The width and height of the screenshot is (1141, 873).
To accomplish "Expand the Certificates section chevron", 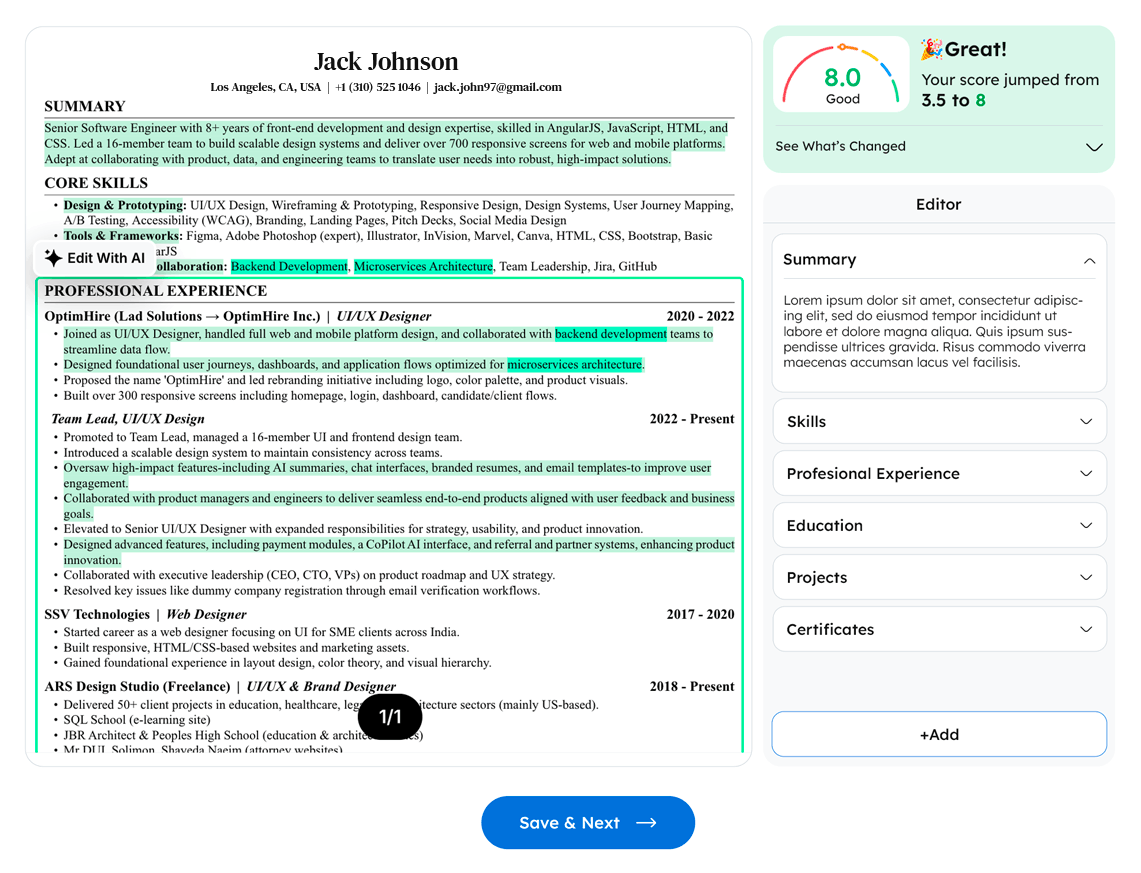I will coord(1086,629).
